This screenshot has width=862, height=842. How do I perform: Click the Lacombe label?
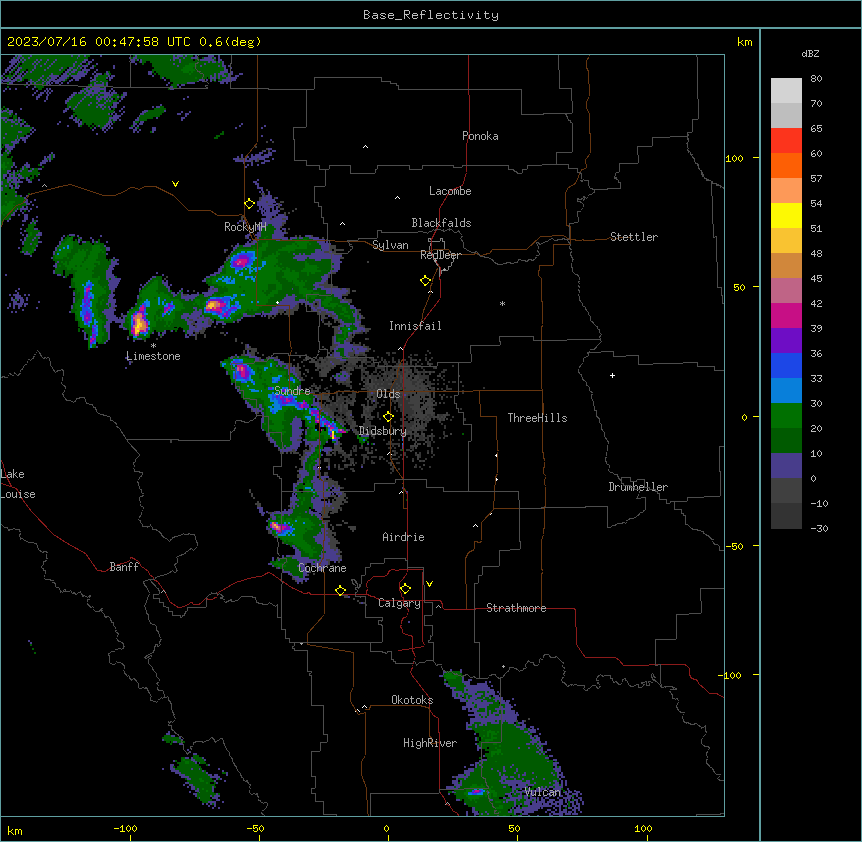(450, 191)
